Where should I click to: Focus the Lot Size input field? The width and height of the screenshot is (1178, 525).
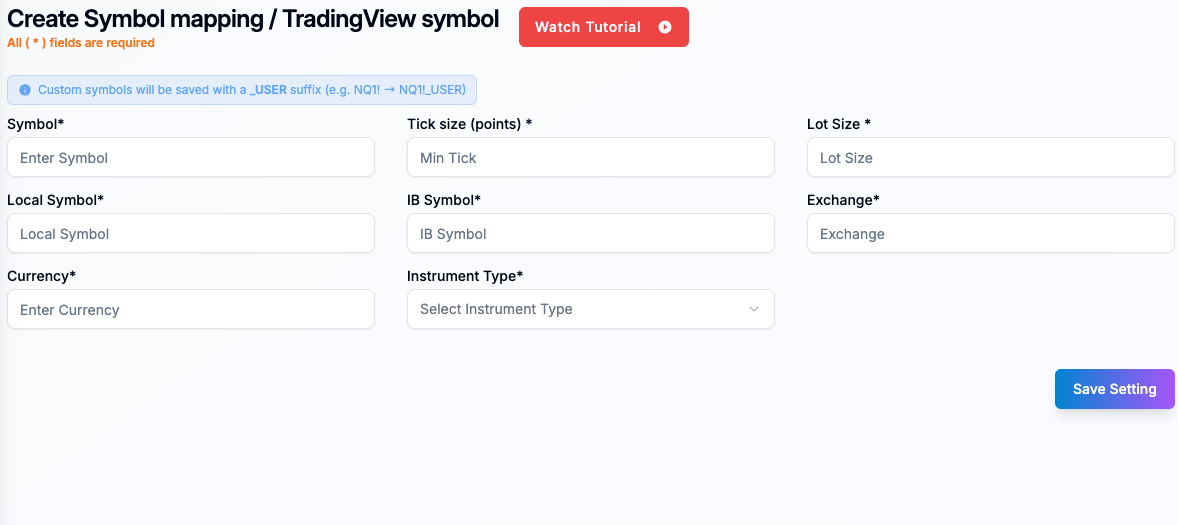point(990,158)
